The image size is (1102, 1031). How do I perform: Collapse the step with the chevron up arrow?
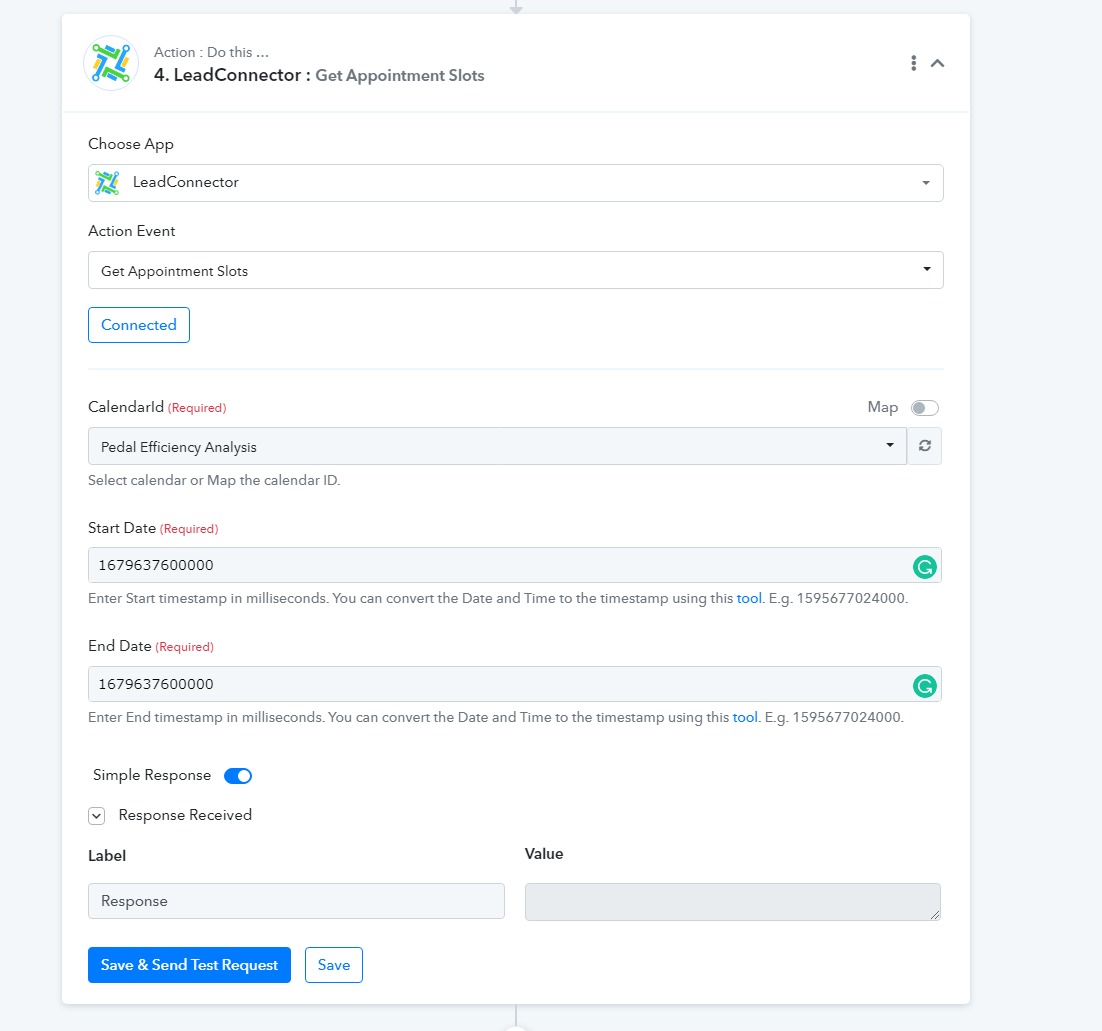(x=937, y=63)
